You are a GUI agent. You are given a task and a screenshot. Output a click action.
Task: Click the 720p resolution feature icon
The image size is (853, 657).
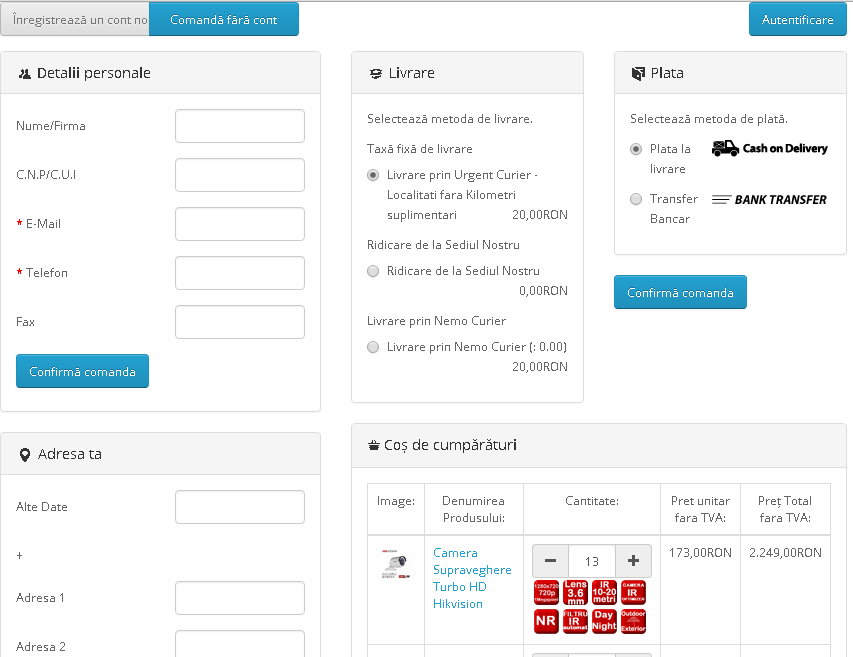tap(546, 592)
